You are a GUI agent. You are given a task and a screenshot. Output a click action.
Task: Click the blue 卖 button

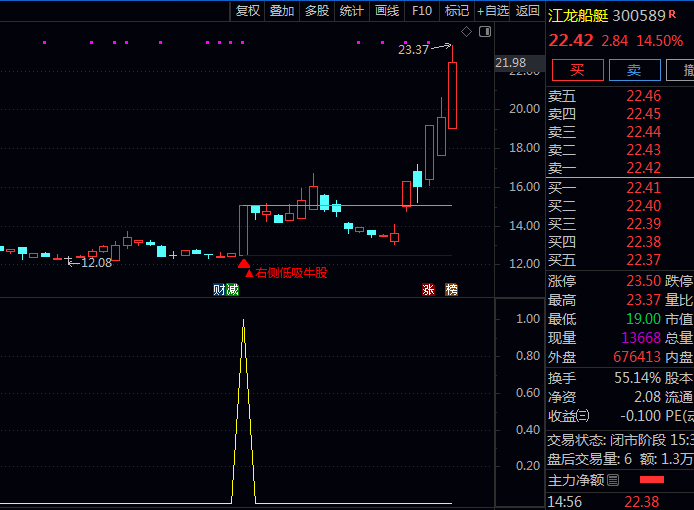(x=635, y=70)
